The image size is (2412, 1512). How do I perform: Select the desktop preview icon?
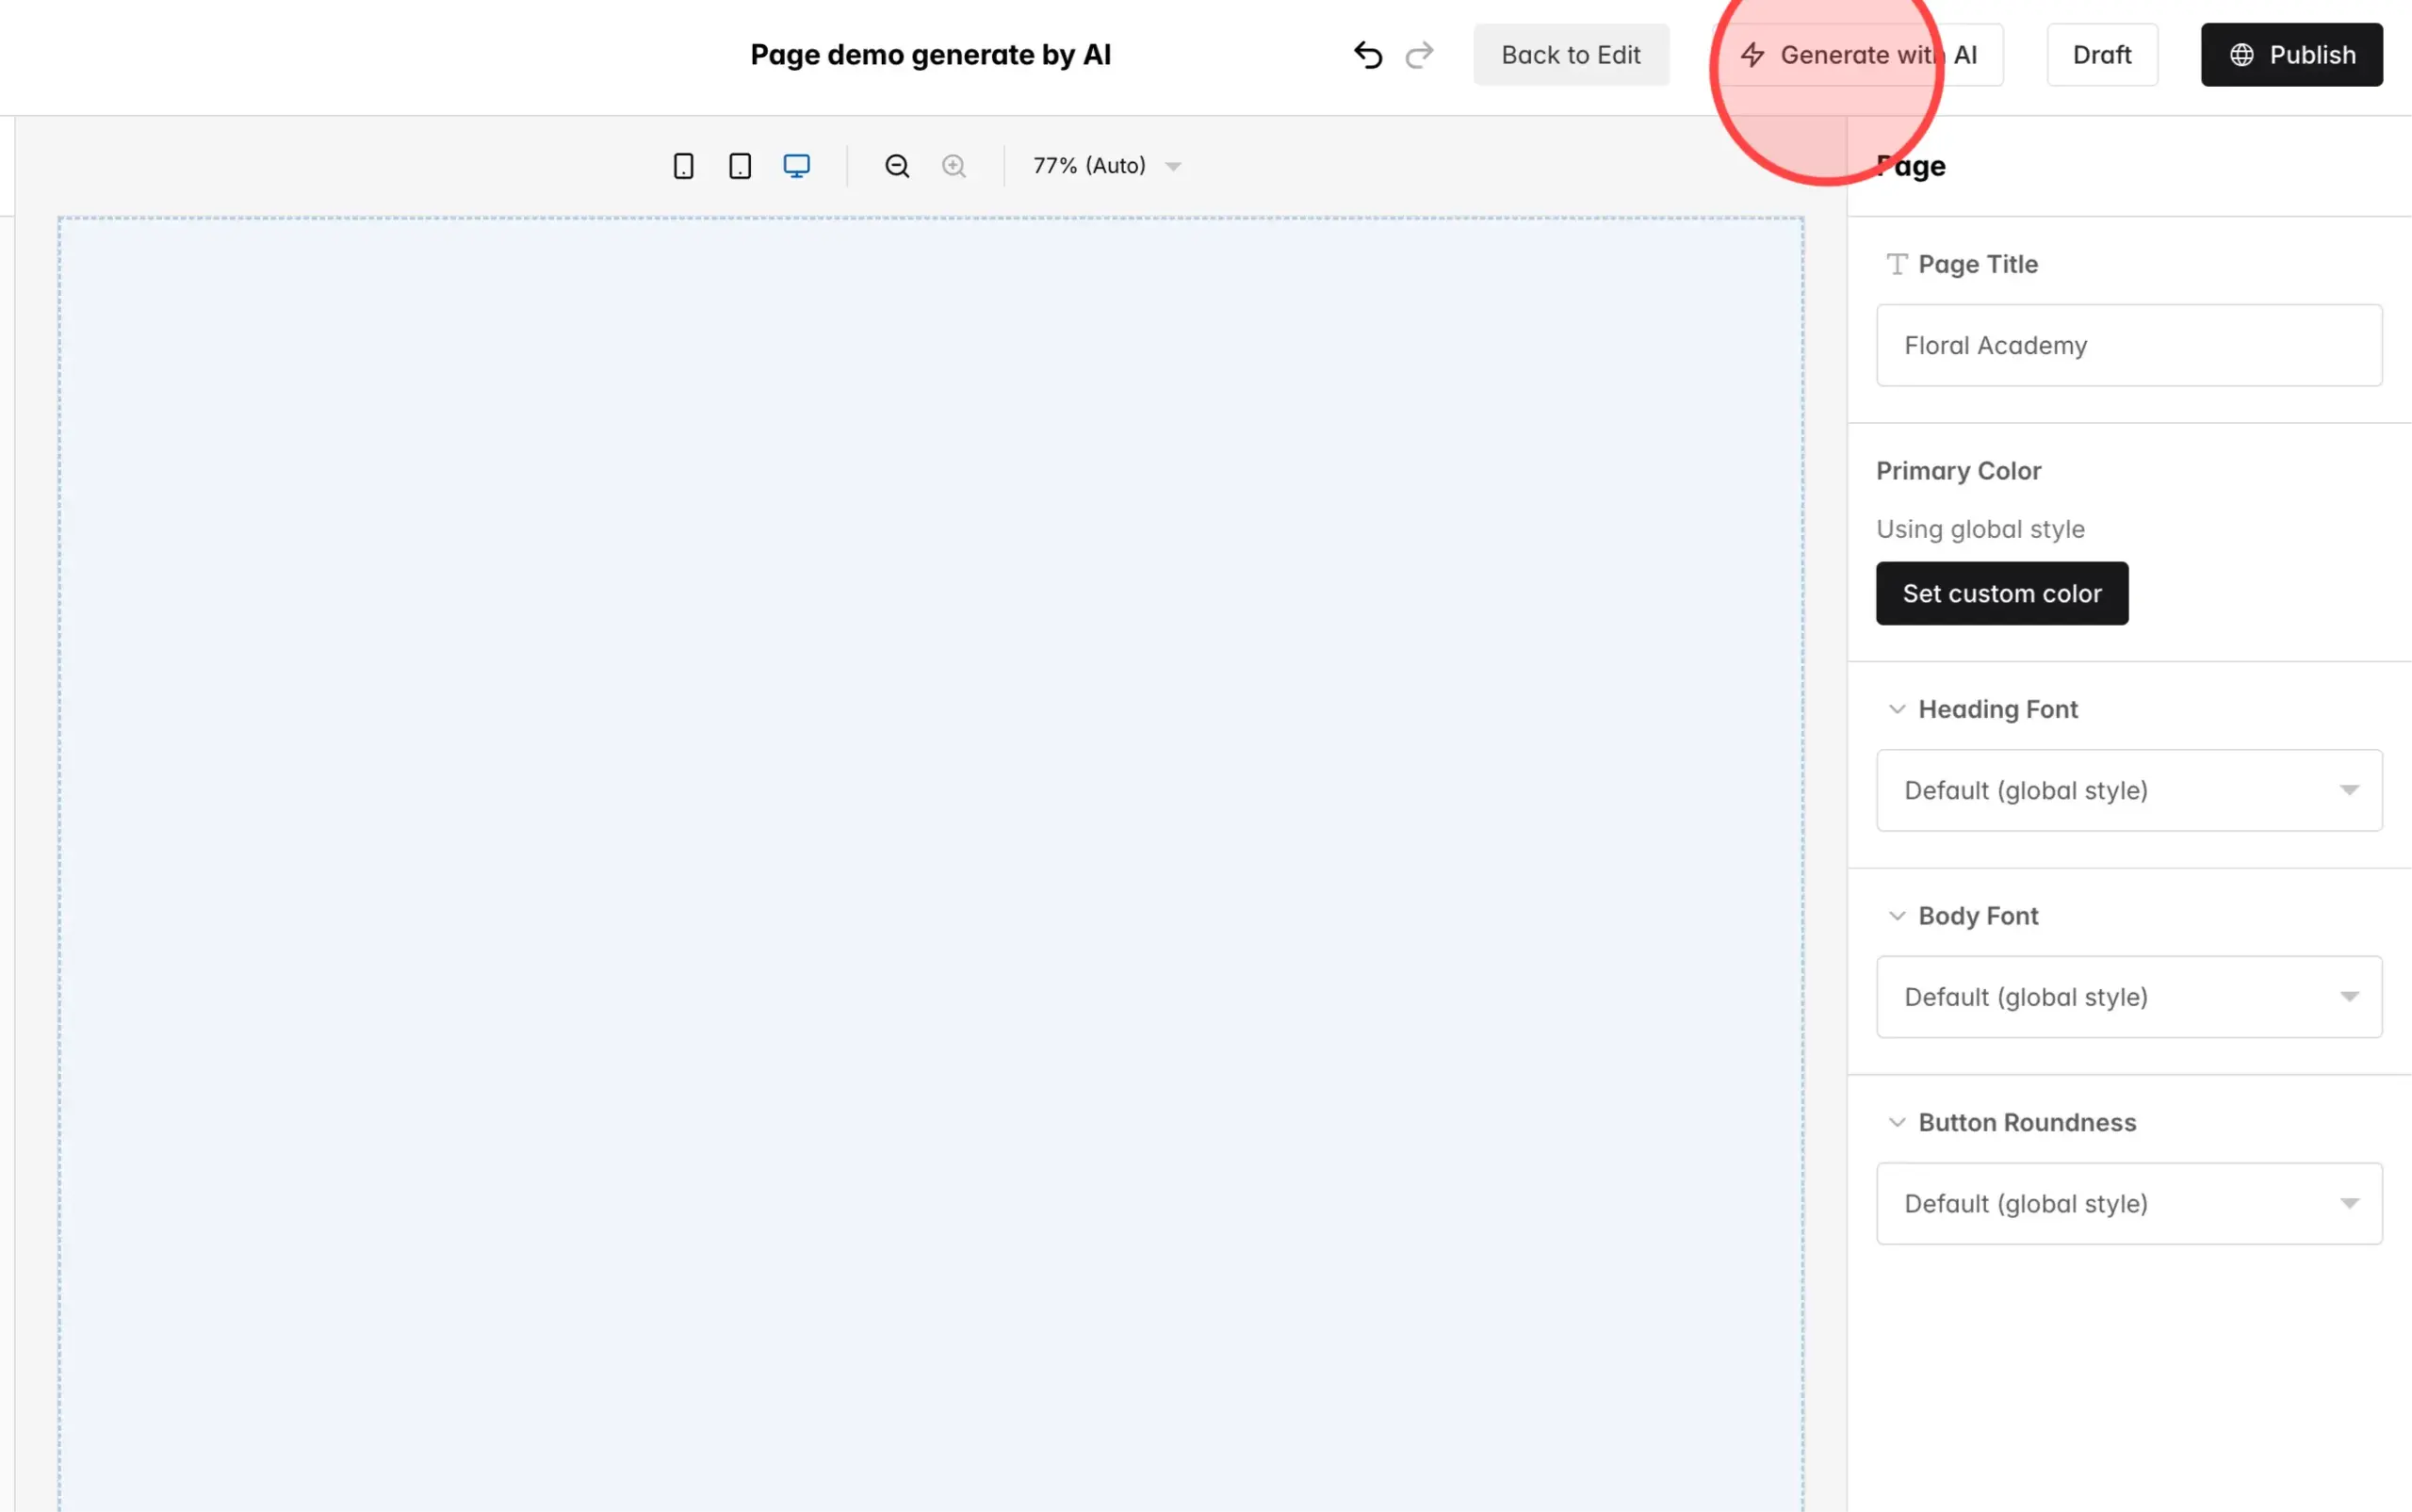coord(796,166)
